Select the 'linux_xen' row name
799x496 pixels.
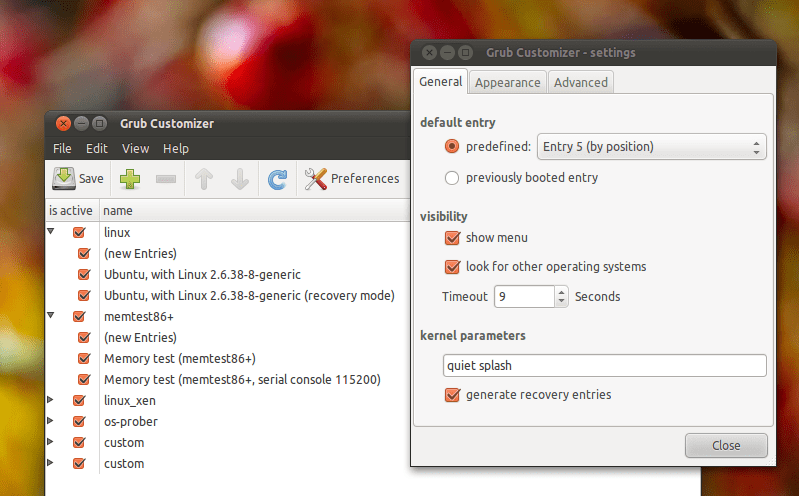point(130,401)
